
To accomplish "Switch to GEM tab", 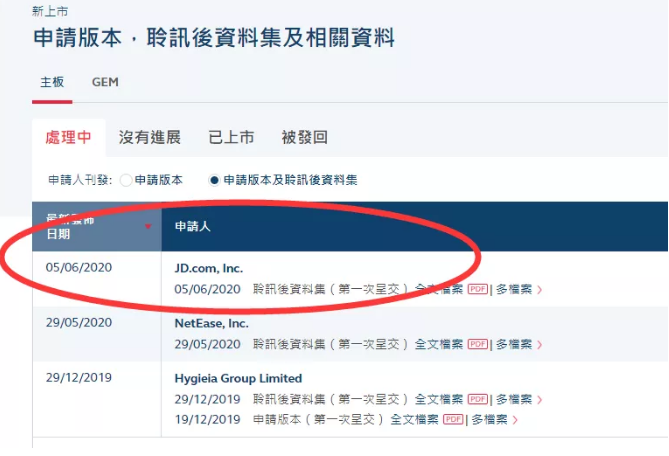I will [x=105, y=82].
